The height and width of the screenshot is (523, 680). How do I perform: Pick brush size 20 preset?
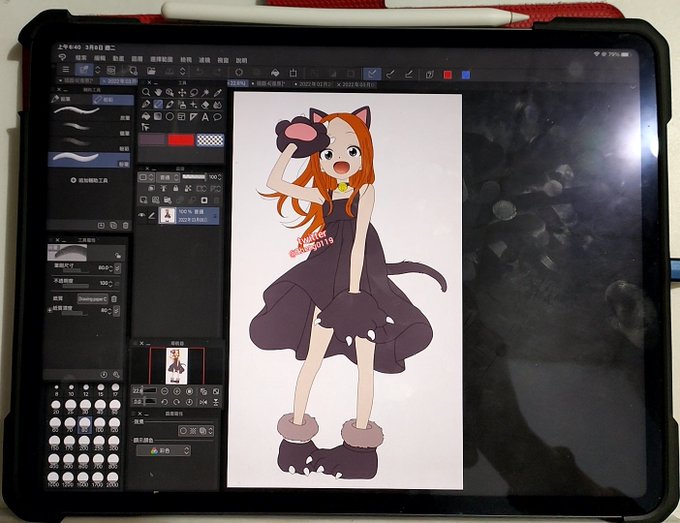pyautogui.click(x=56, y=406)
